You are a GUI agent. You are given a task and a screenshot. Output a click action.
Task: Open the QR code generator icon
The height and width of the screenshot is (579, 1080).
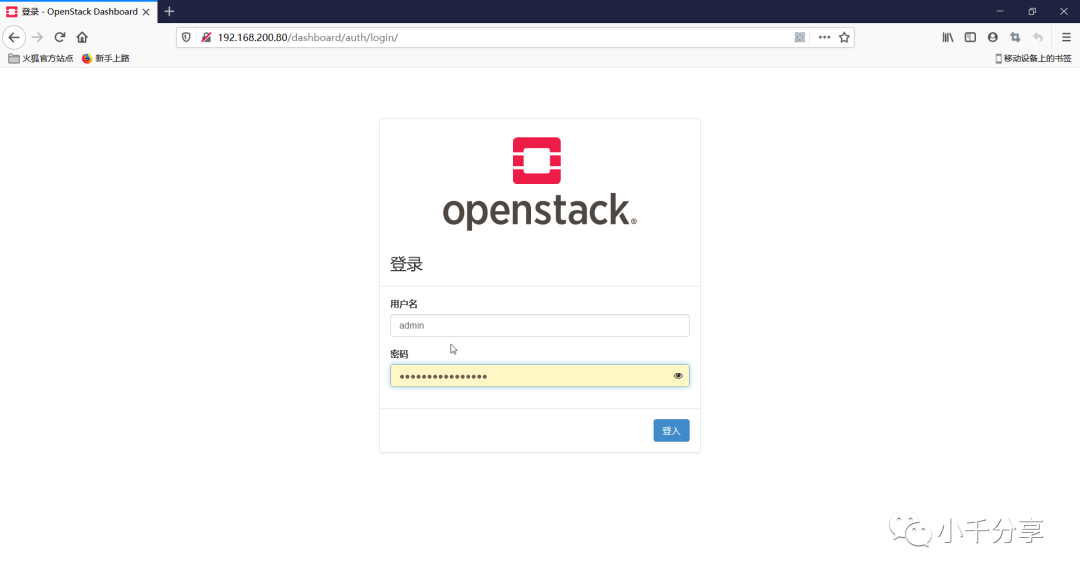(800, 37)
